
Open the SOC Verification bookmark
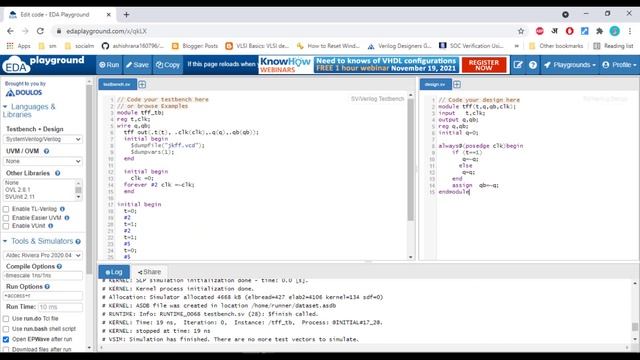point(471,46)
